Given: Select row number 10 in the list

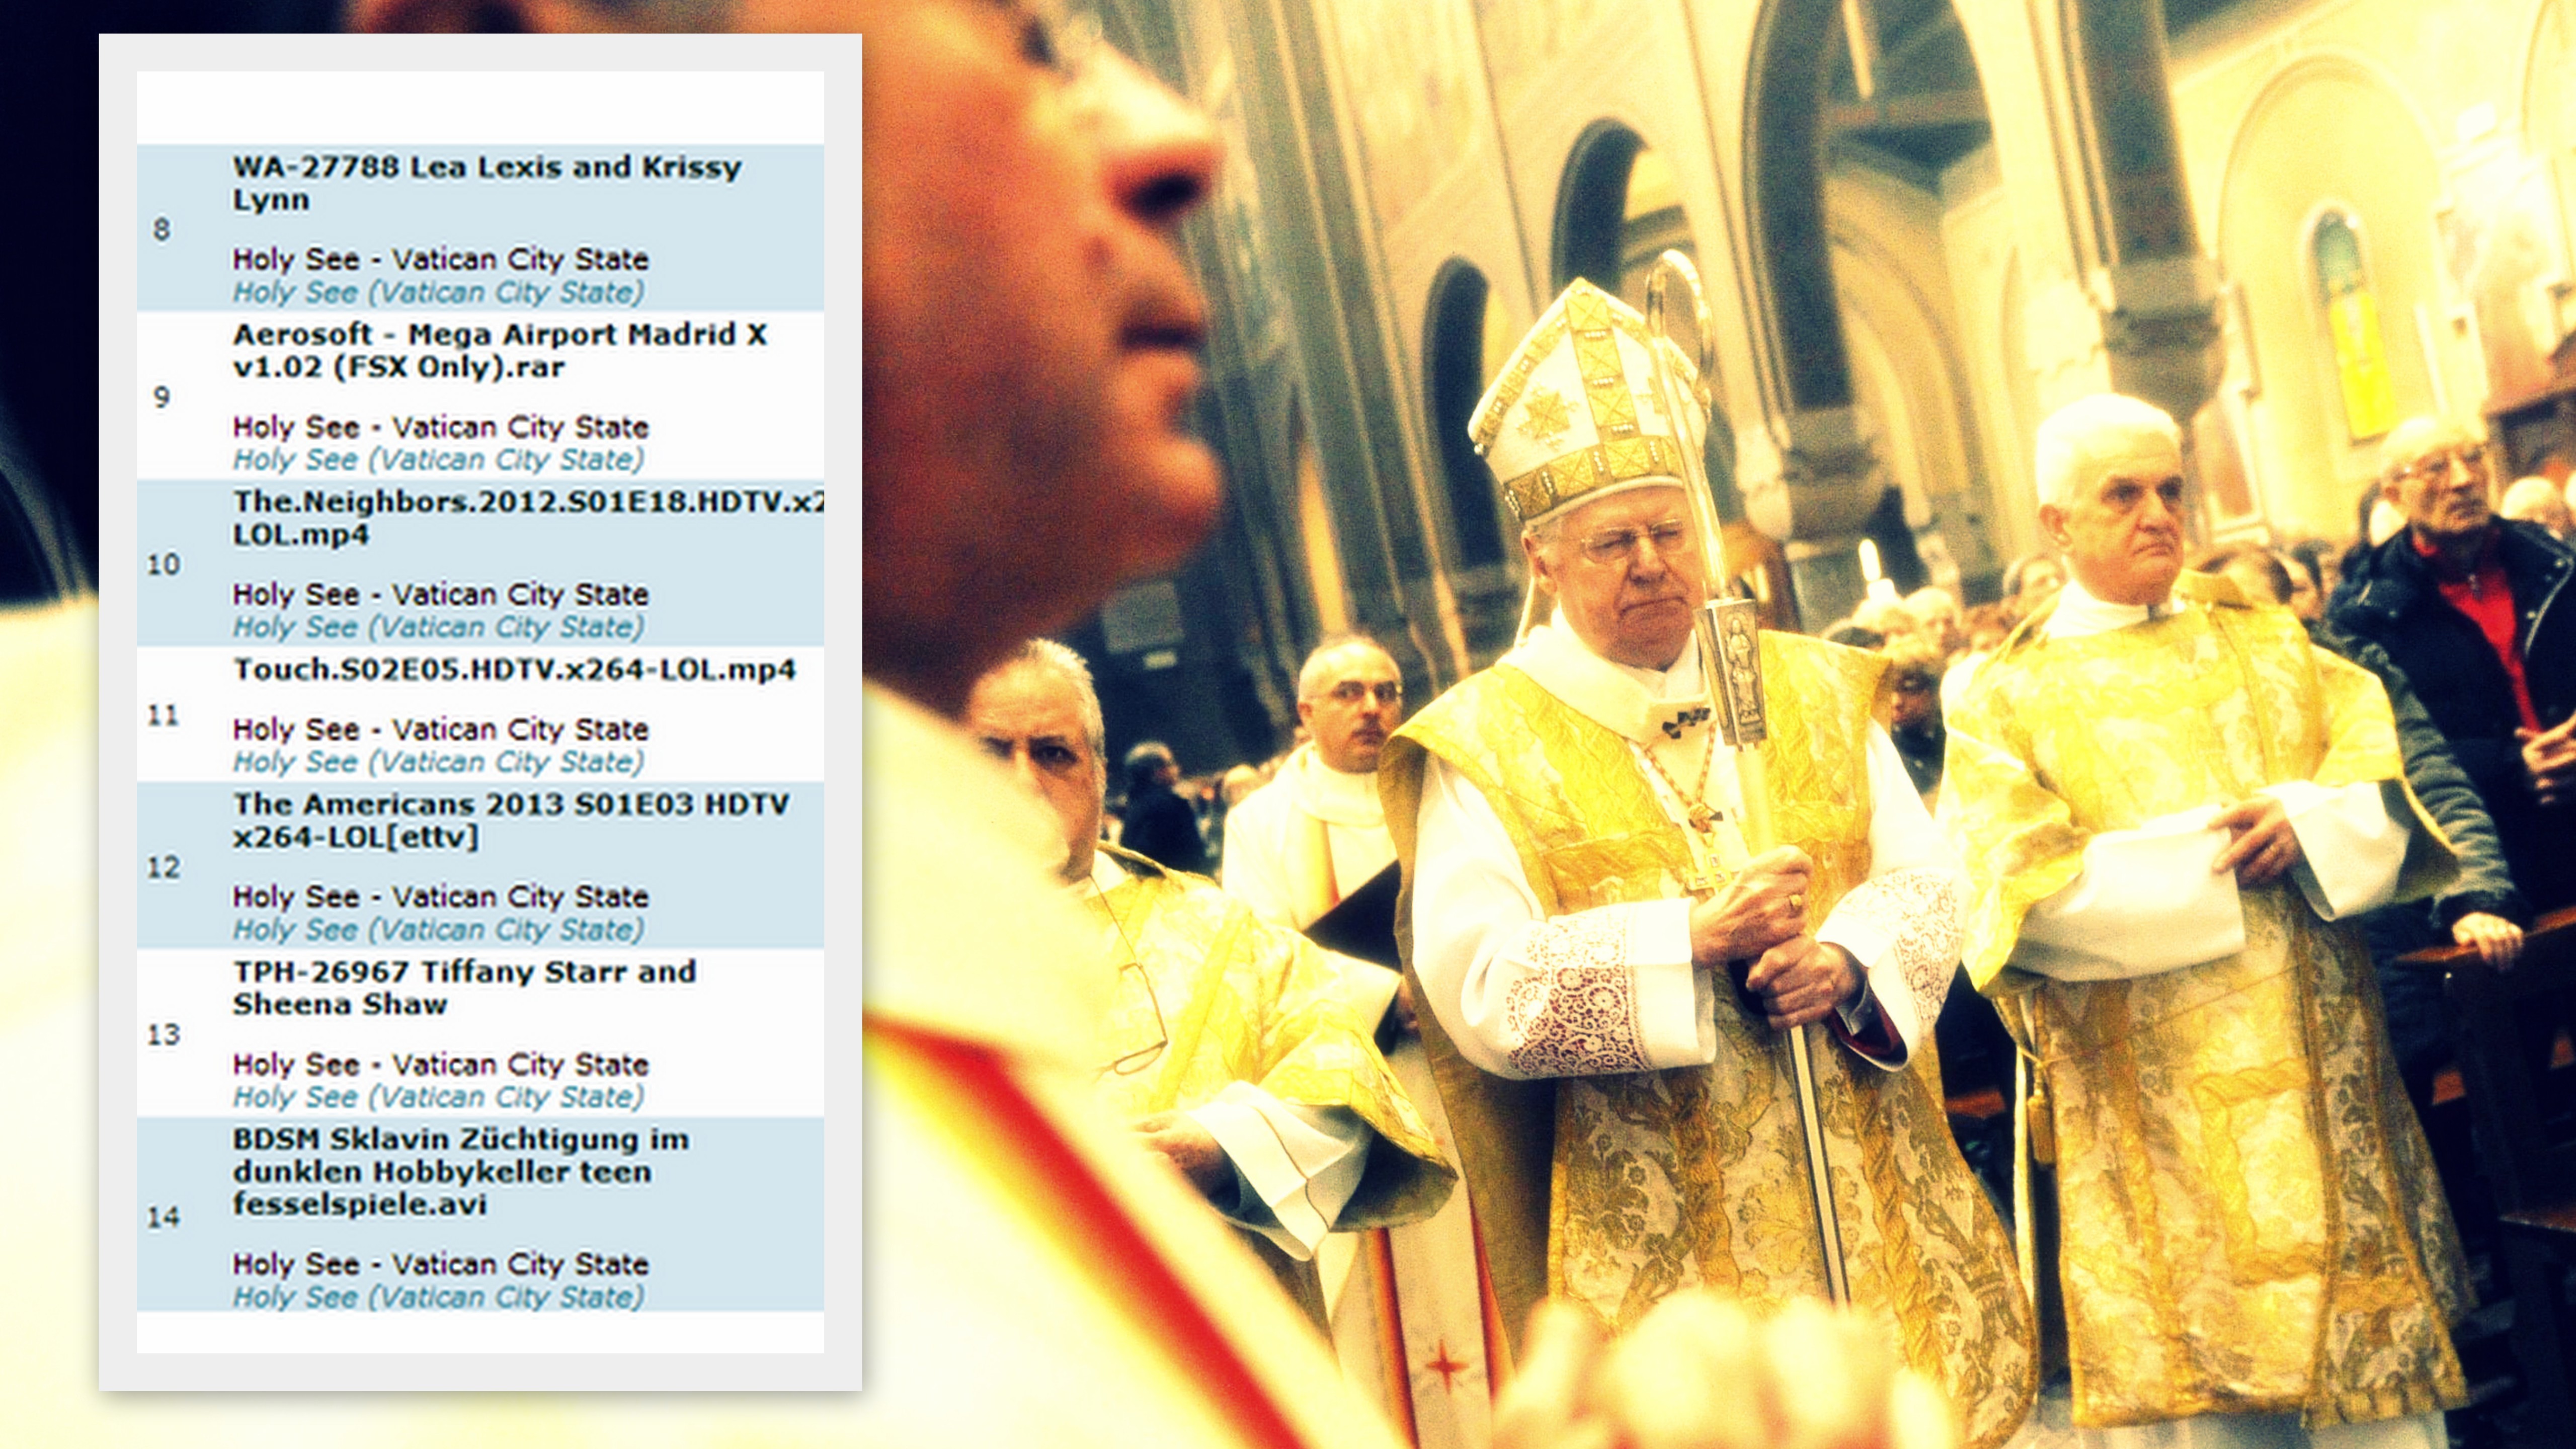Looking at the screenshot, I should [163, 565].
